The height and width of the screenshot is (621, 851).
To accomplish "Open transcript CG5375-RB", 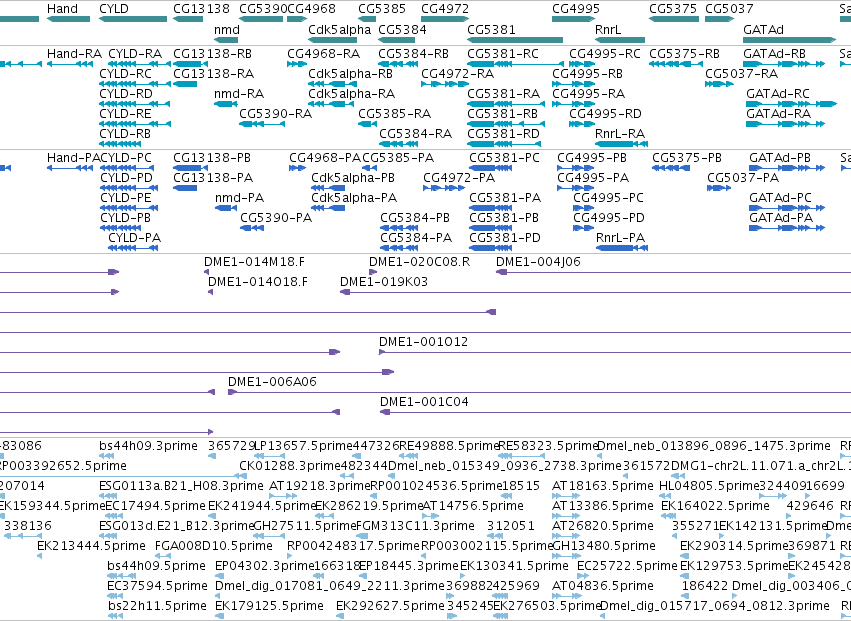I will [674, 64].
